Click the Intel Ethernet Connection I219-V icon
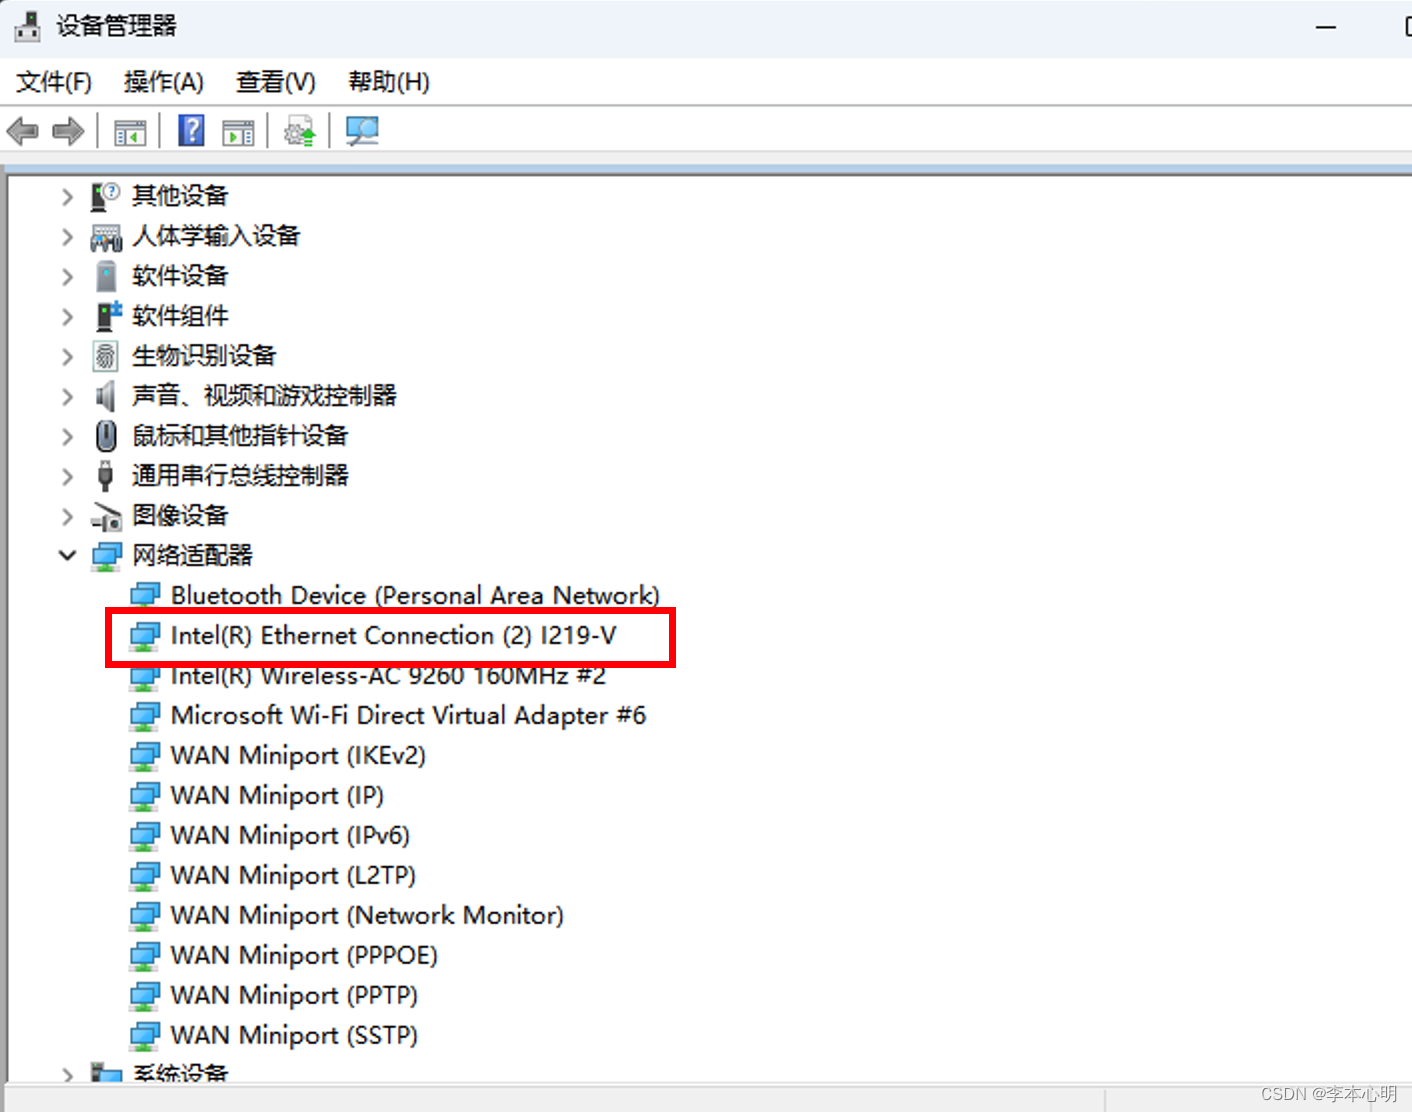 (145, 636)
